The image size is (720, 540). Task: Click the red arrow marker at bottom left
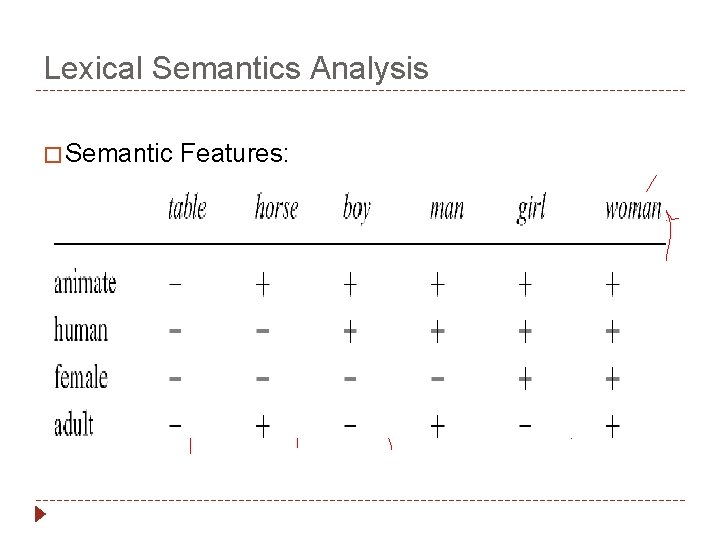pyautogui.click(x=40, y=516)
